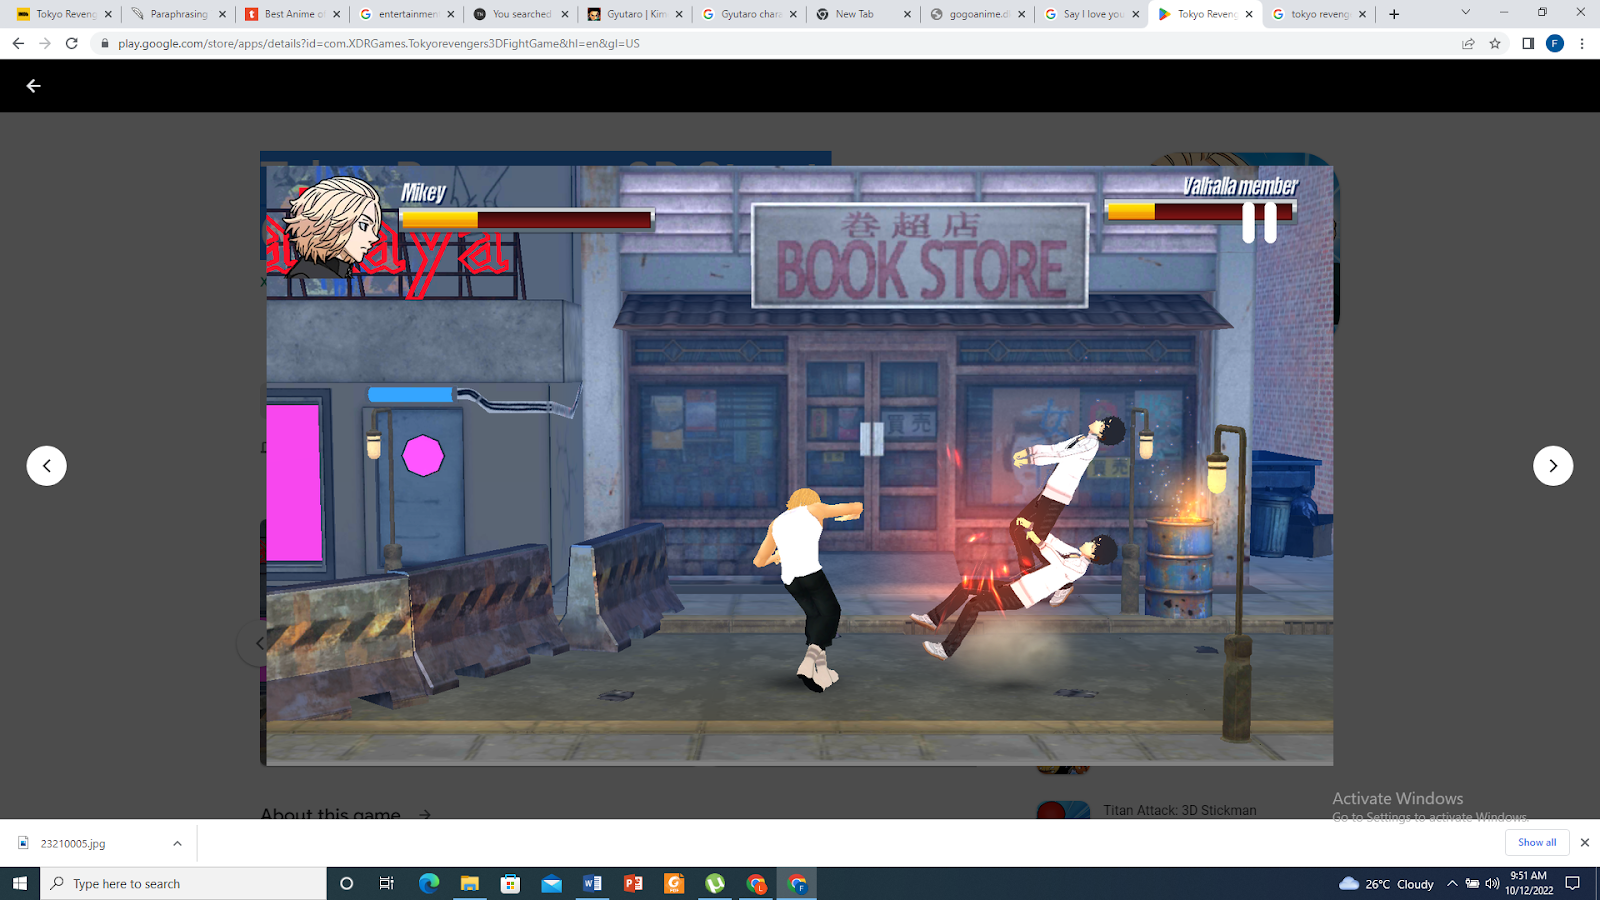The height and width of the screenshot is (900, 1600).
Task: Click the browser back navigation arrow
Action: pyautogui.click(x=18, y=43)
